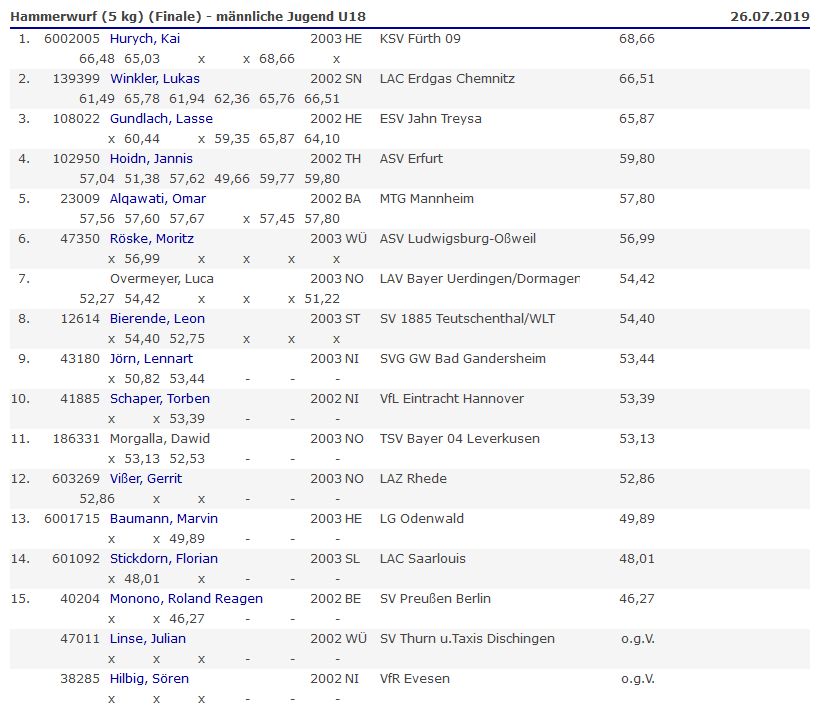The height and width of the screenshot is (713, 822).
Task: Open Roland Reagen Monono link
Action: click(x=186, y=599)
